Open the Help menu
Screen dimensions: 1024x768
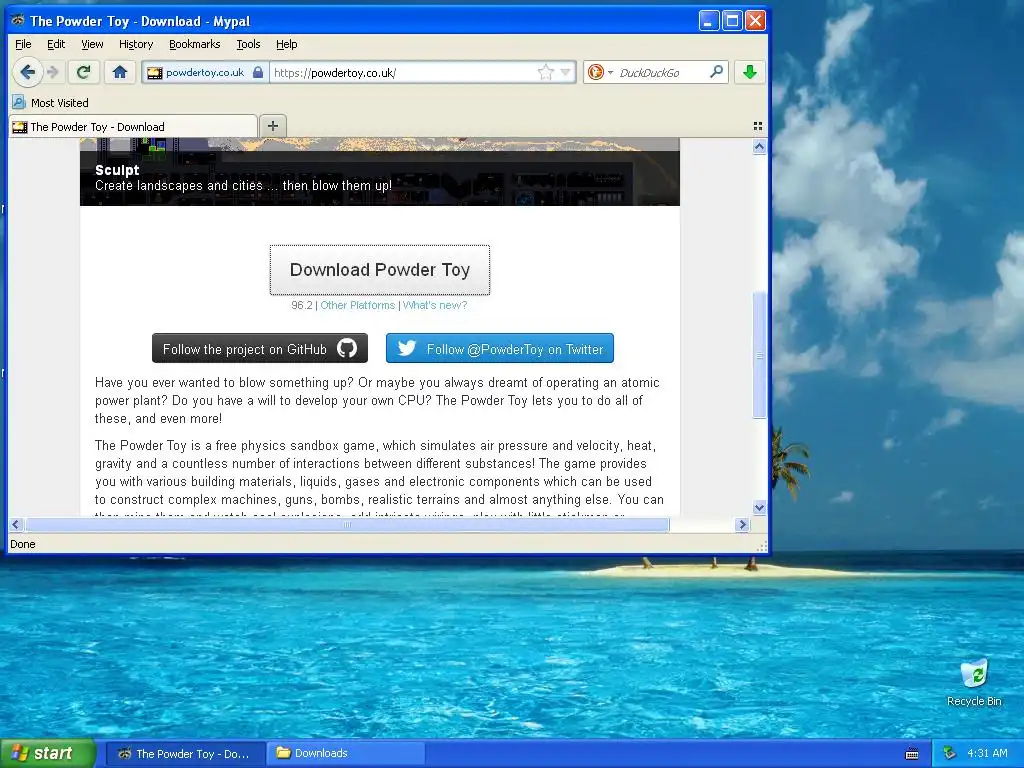point(286,44)
